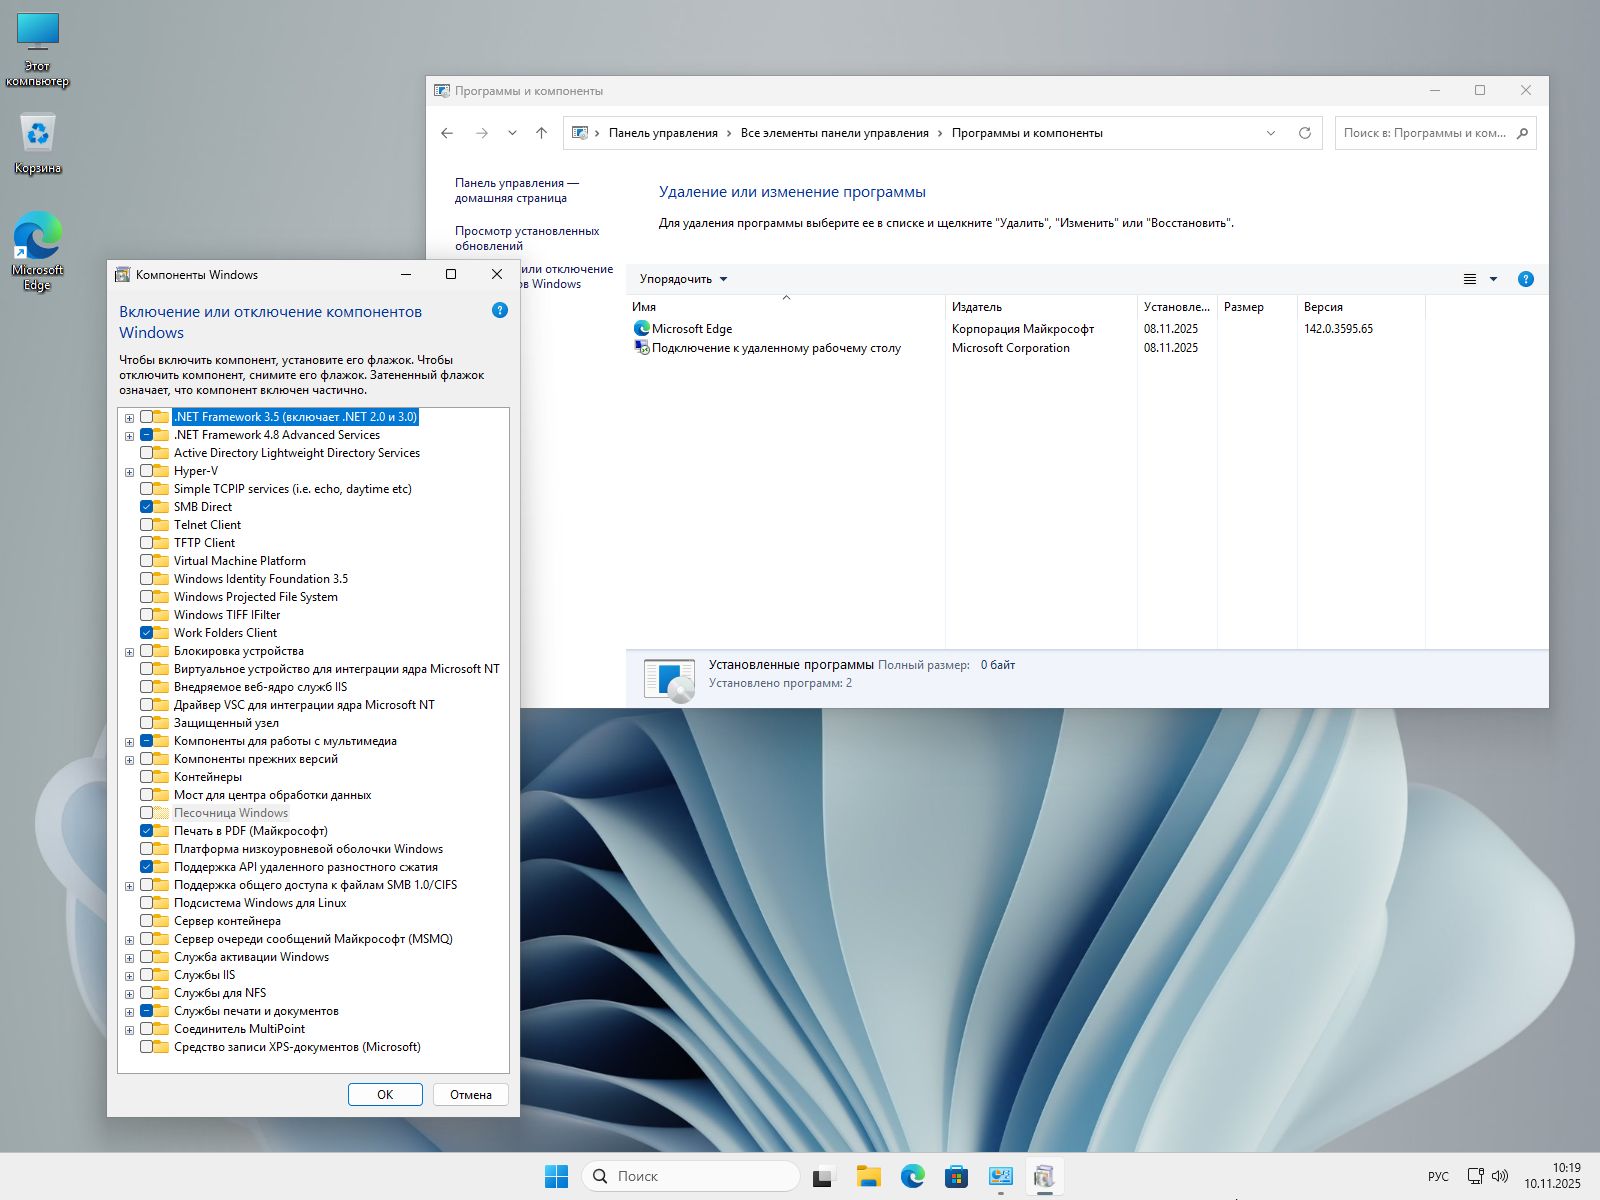Image resolution: width=1600 pixels, height=1200 pixels.
Task: Uncheck the SMB Direct component
Action: click(147, 507)
